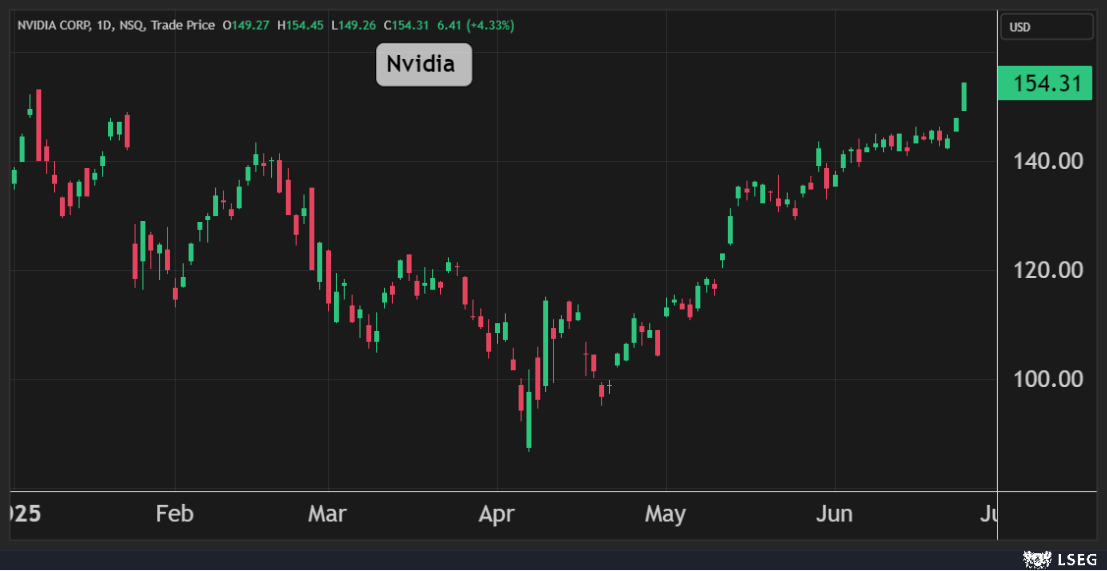Select the Apr marker on time axis

[496, 515]
